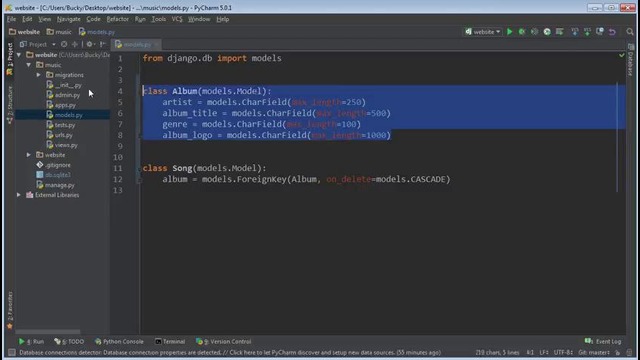Toggle the Favorites side tool tab

point(10,310)
